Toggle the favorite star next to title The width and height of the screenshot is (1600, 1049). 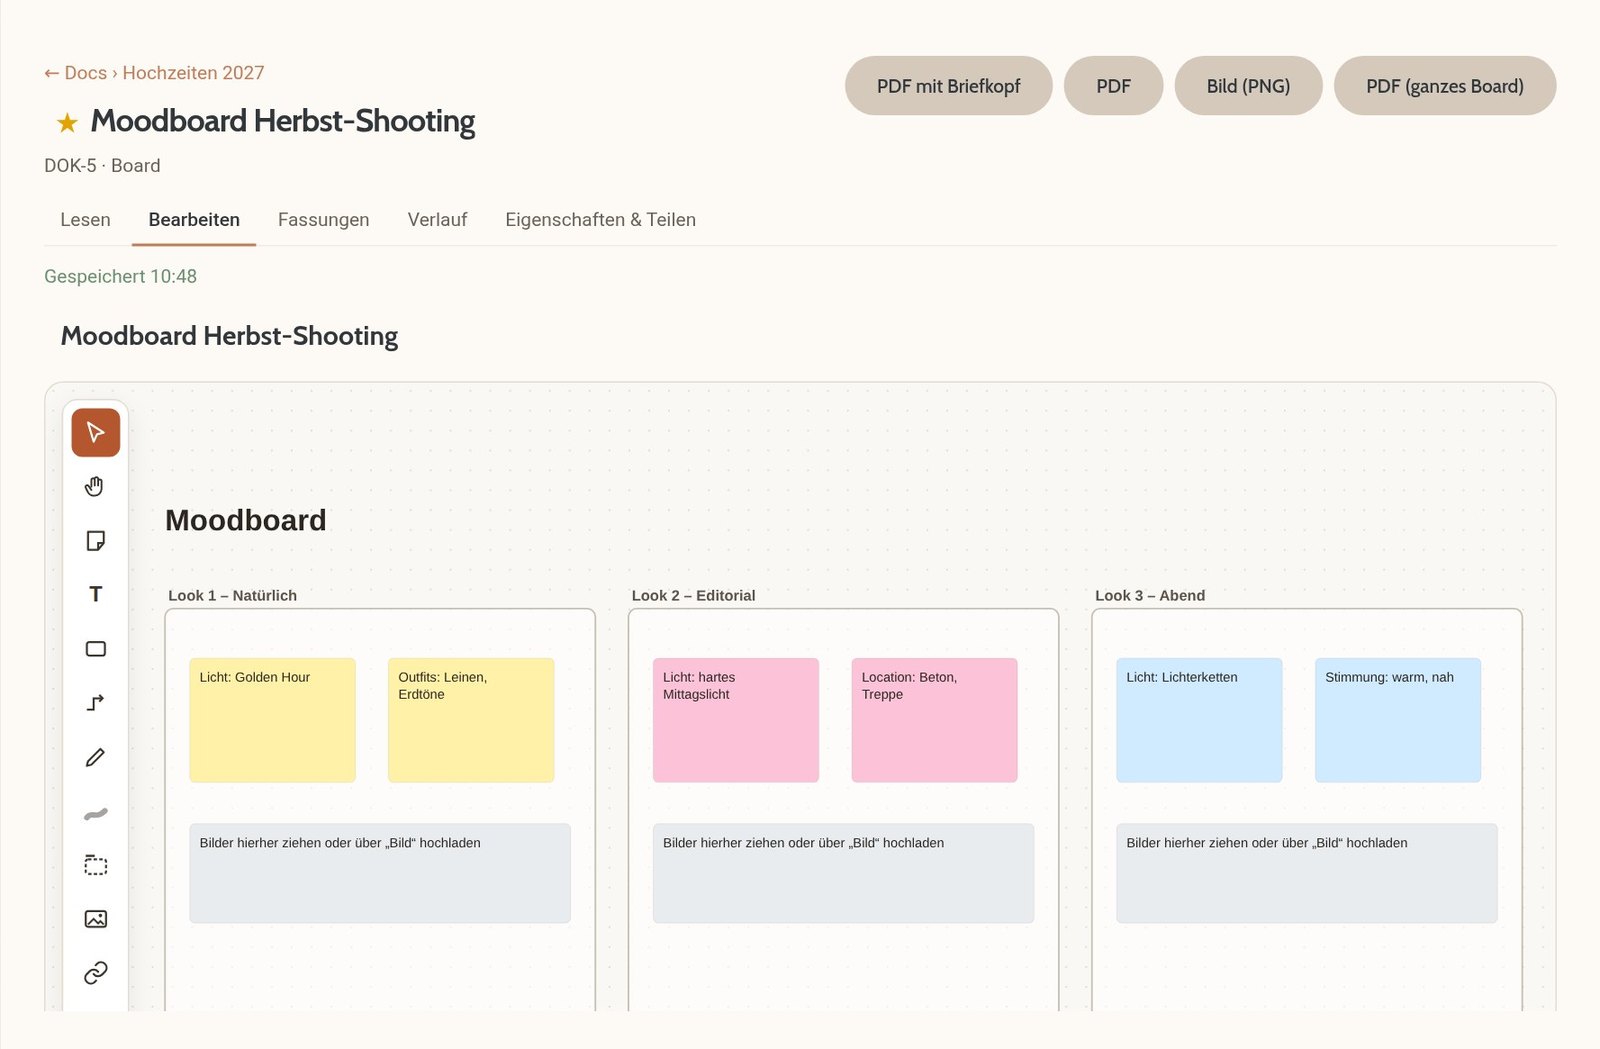(x=67, y=122)
